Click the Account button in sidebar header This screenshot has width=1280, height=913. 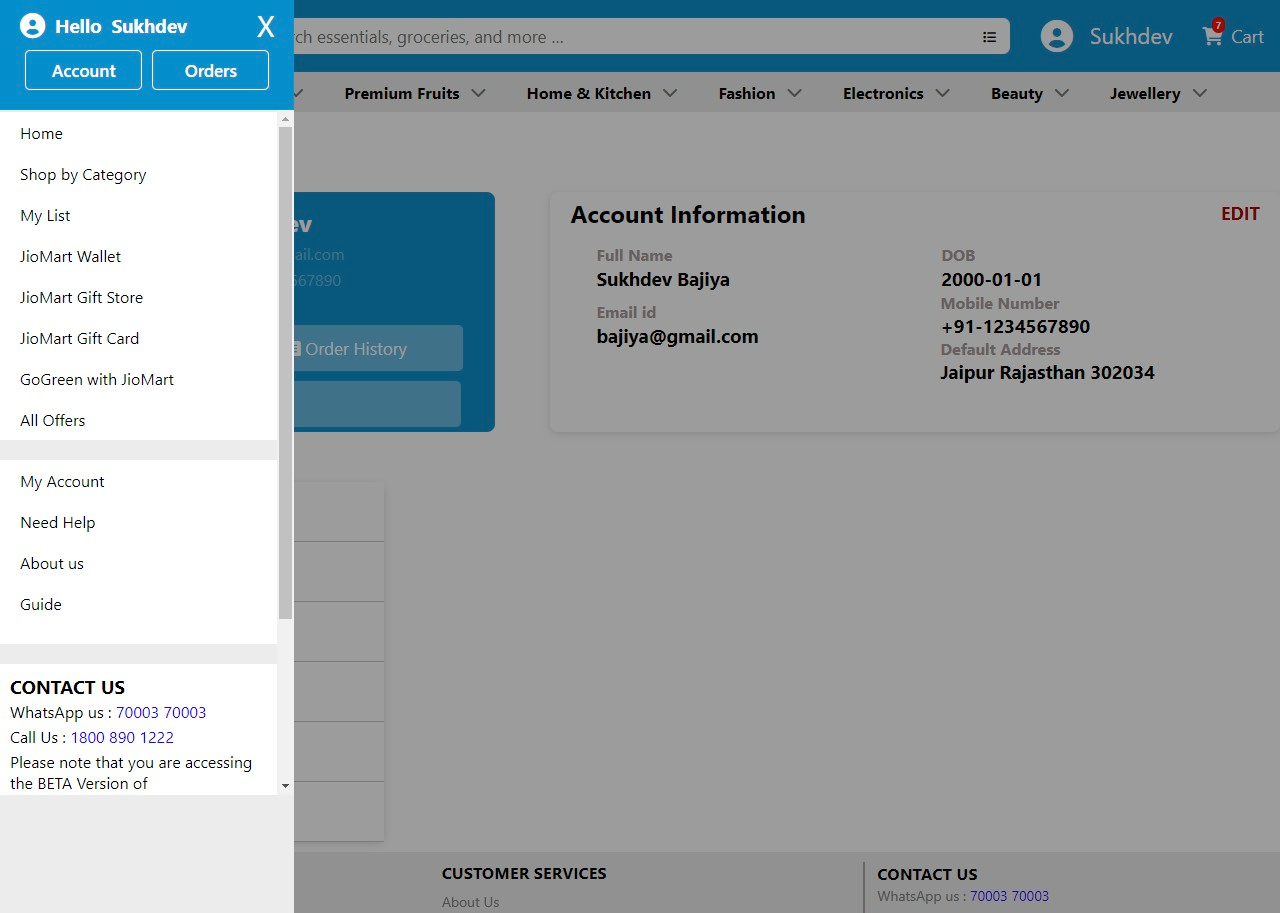[83, 70]
